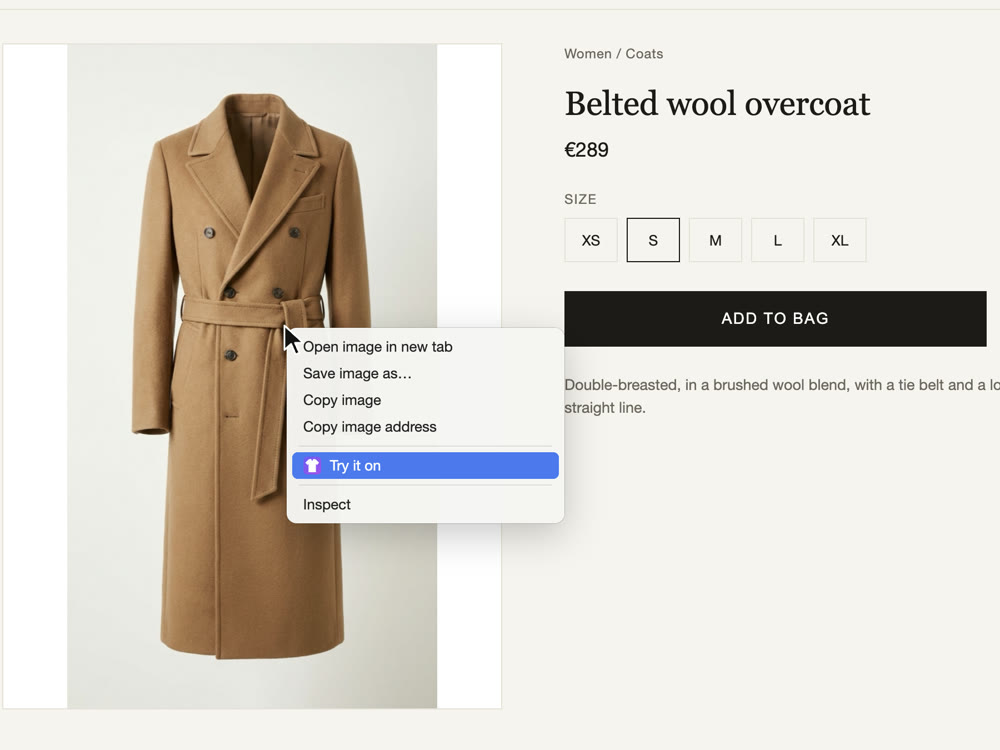Choose 'Save image as…' from the menu

[425, 374]
